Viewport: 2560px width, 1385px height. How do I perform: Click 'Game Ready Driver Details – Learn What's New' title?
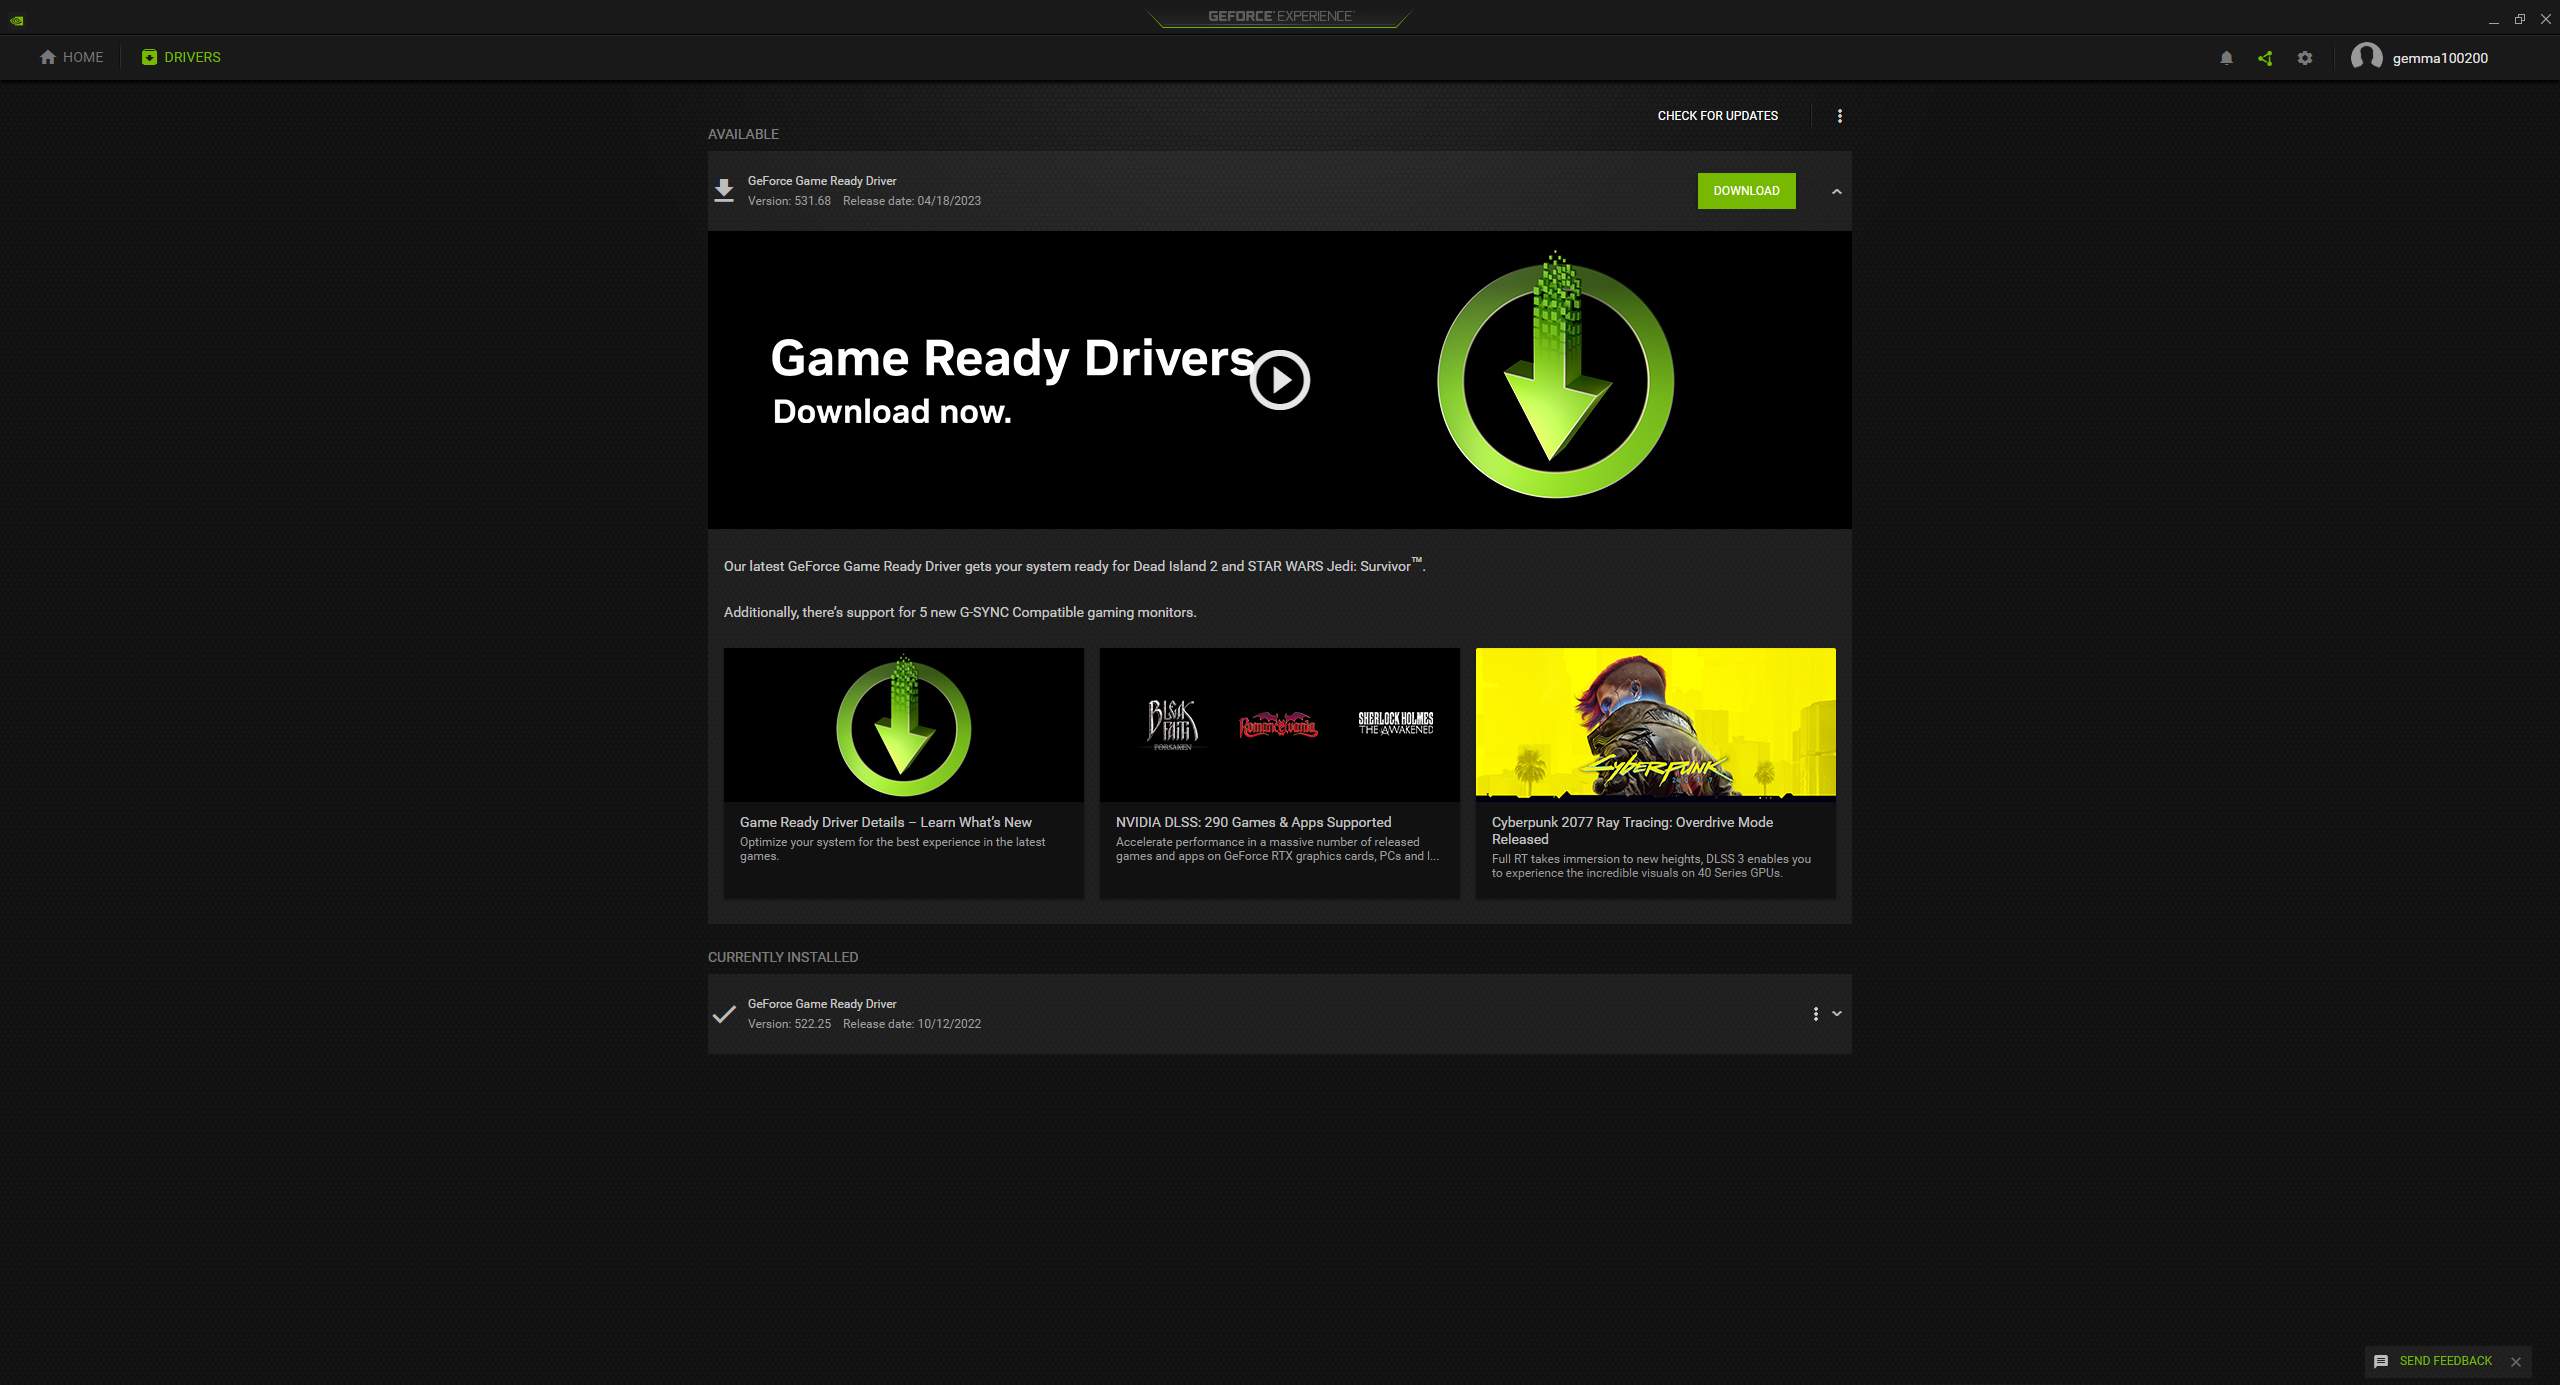click(x=886, y=822)
